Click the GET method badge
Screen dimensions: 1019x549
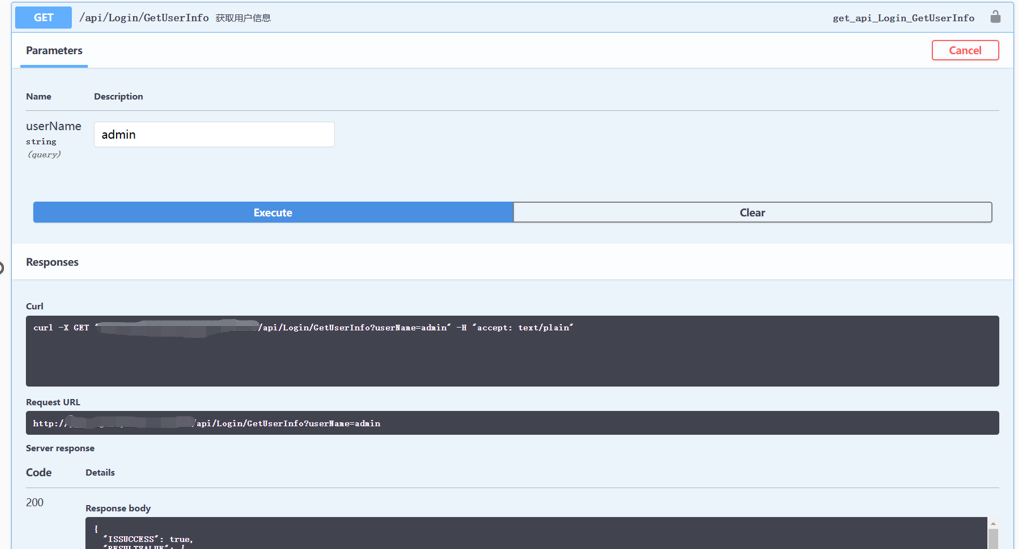pos(43,18)
